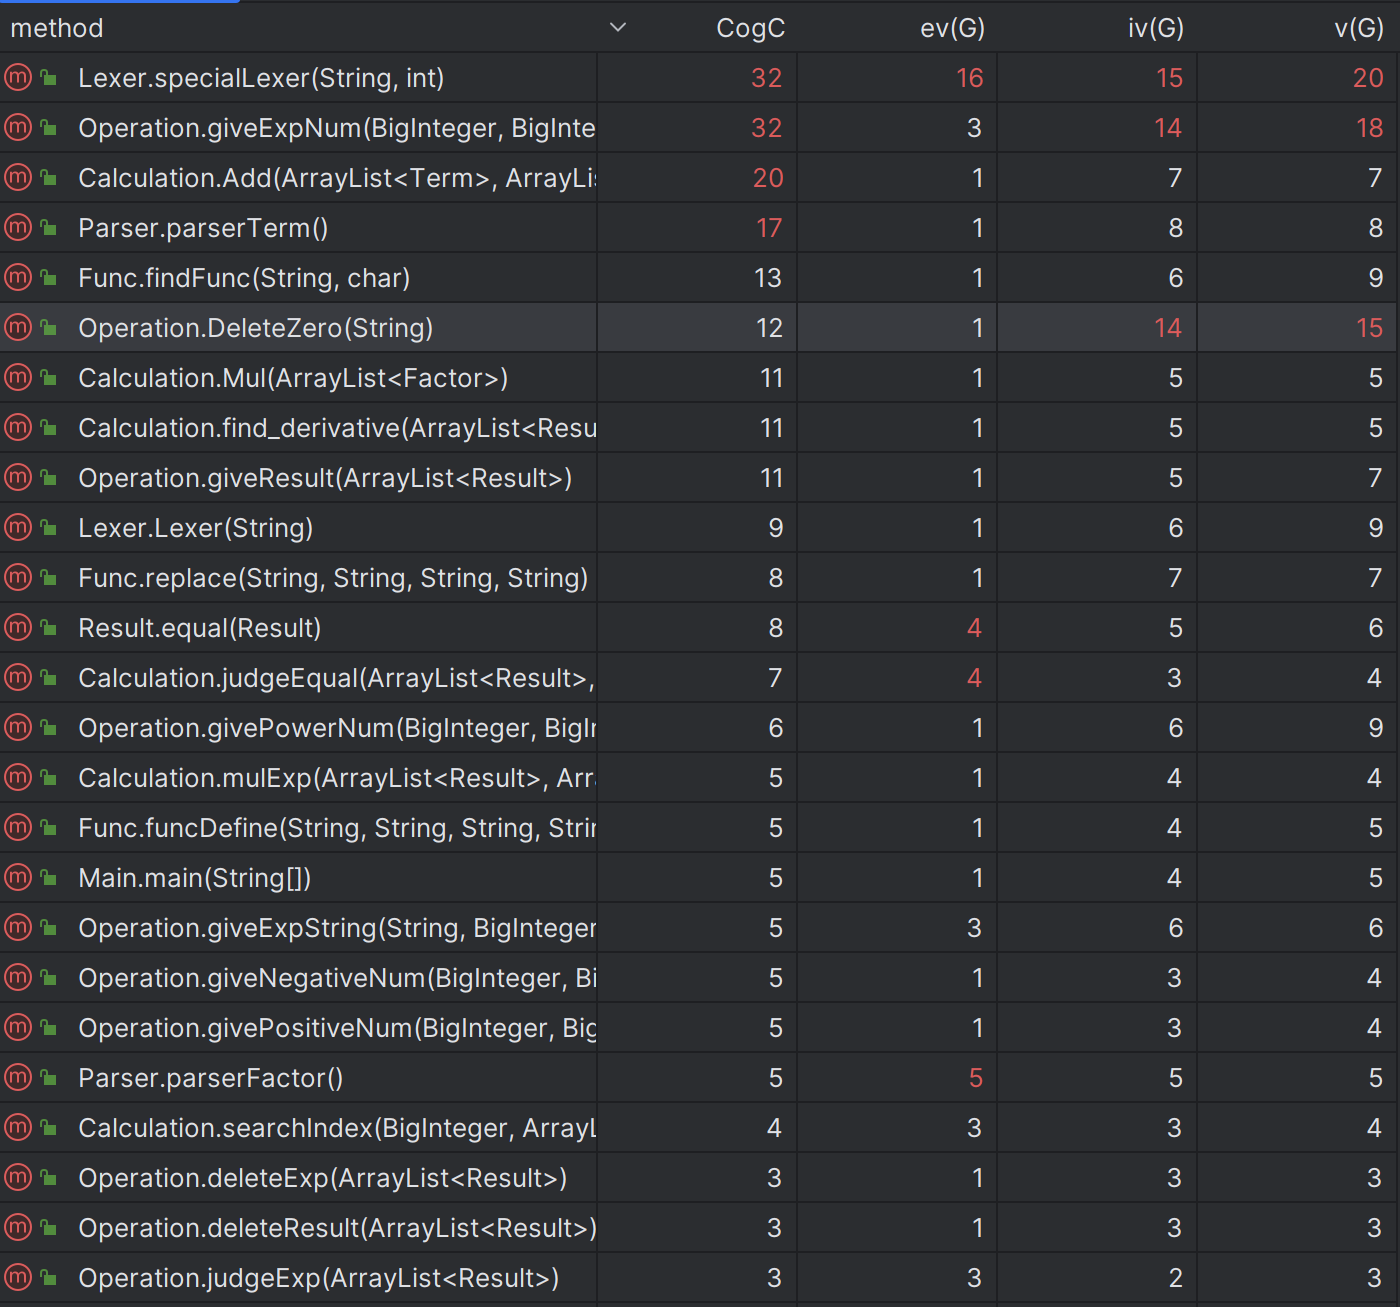Click method icon for Parser.parserTerm row
The width and height of the screenshot is (1400, 1307).
[18, 227]
